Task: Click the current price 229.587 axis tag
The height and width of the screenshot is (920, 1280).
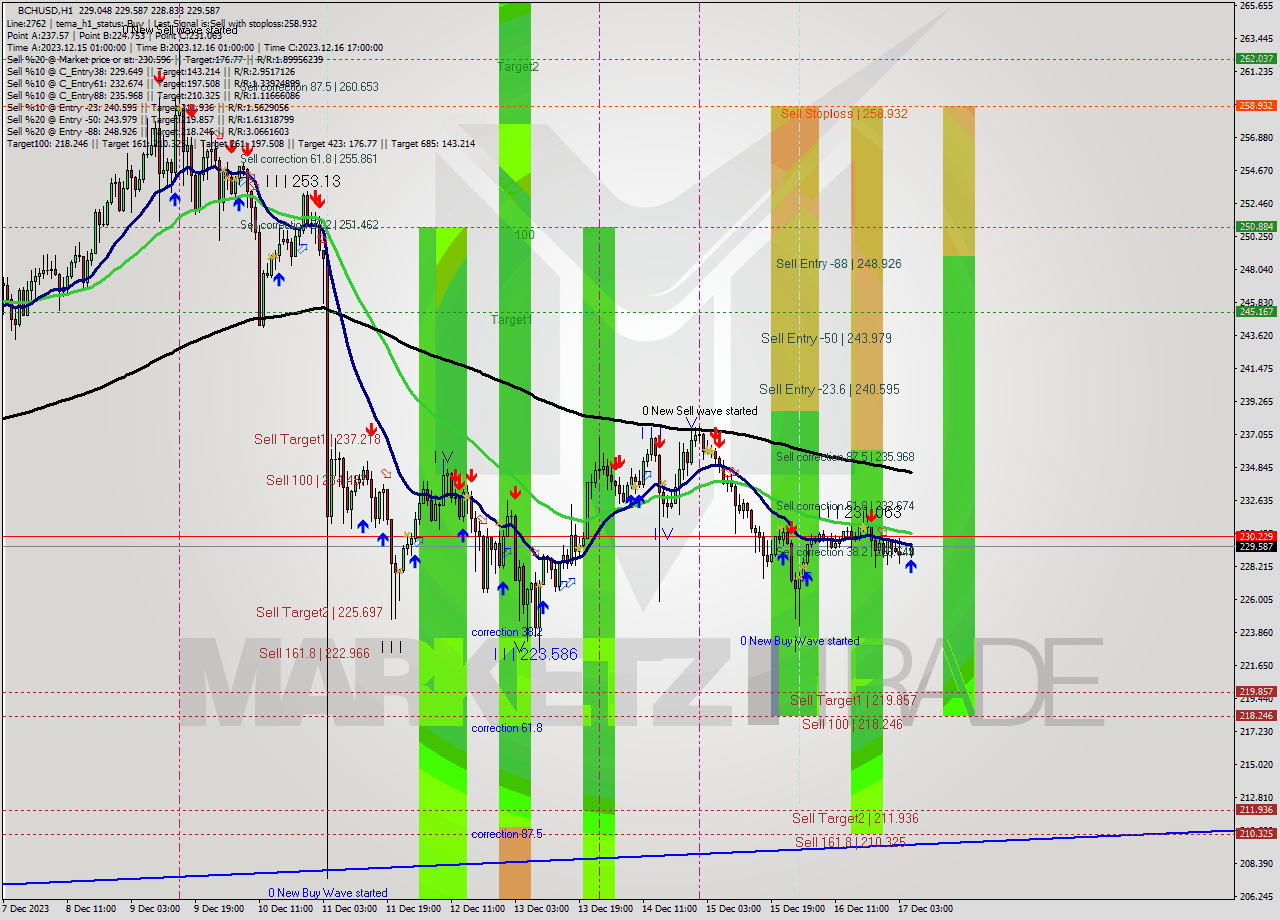Action: pyautogui.click(x=1256, y=546)
